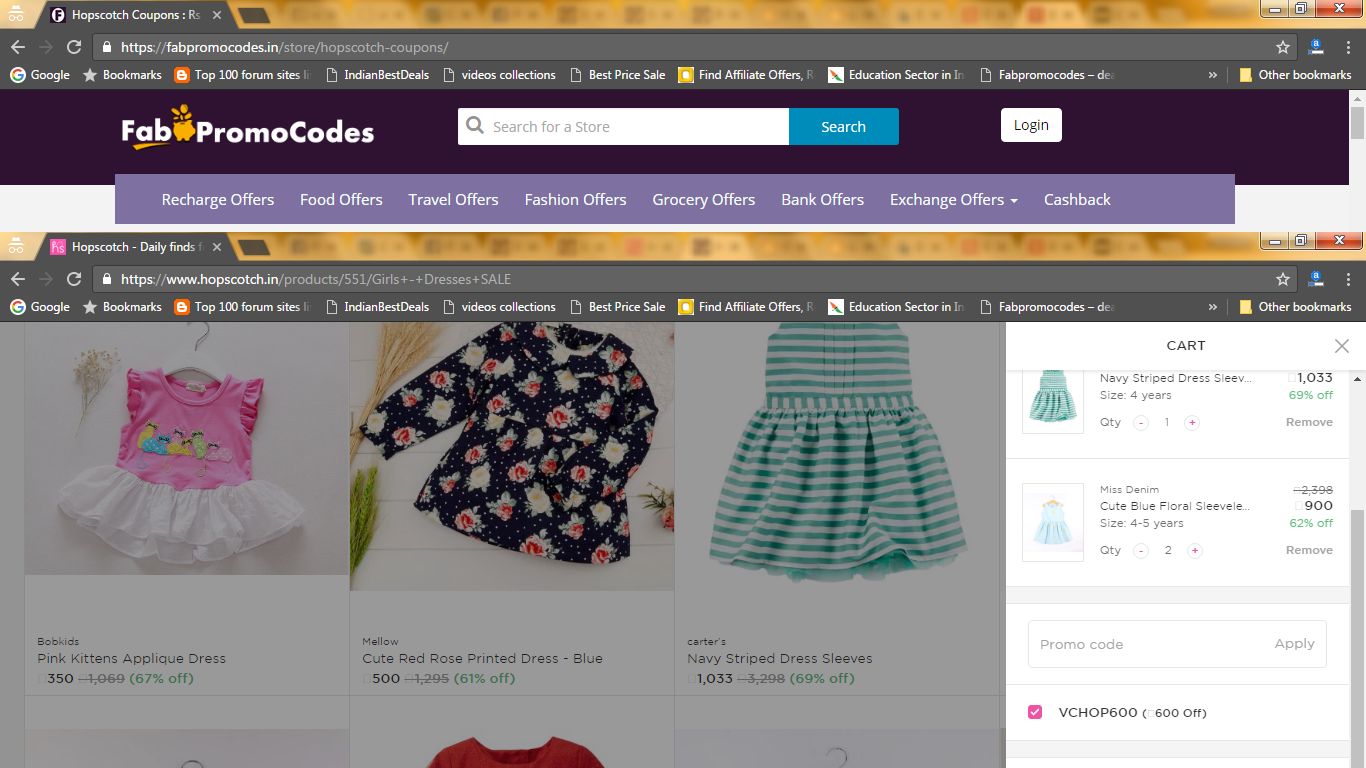Open Find Affiliate Offers bookmark in fabpromocodes window
The height and width of the screenshot is (768, 1366).
pos(746,75)
